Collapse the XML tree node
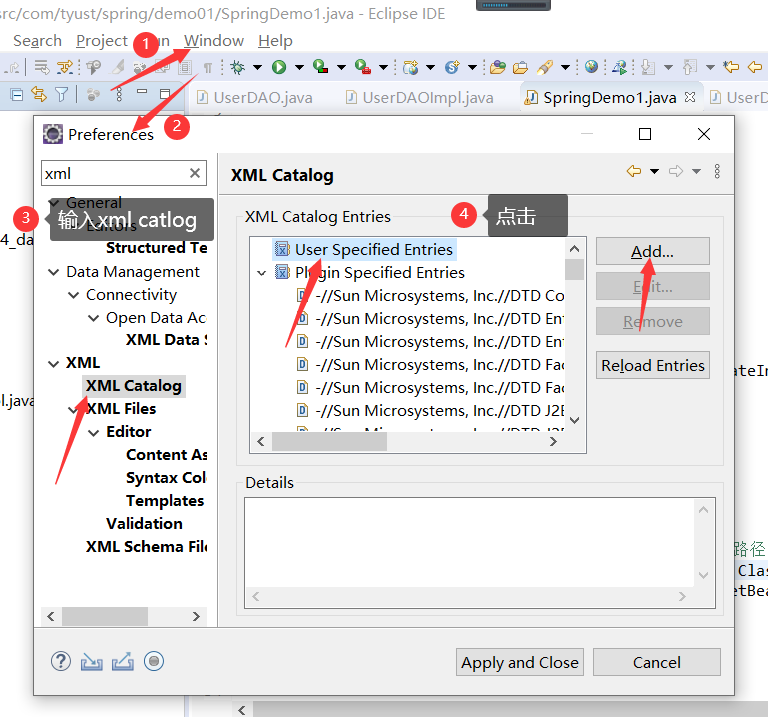Viewport: 768px width, 717px height. [x=53, y=363]
